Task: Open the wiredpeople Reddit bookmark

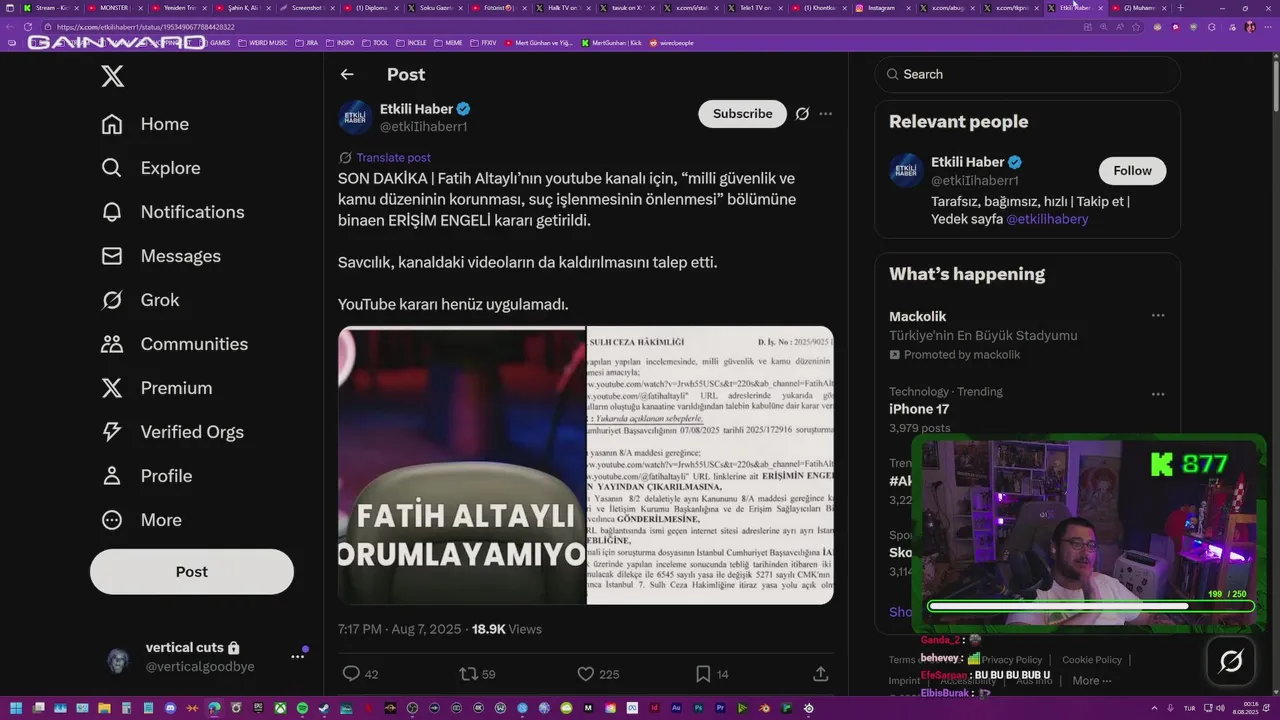Action: pyautogui.click(x=671, y=43)
